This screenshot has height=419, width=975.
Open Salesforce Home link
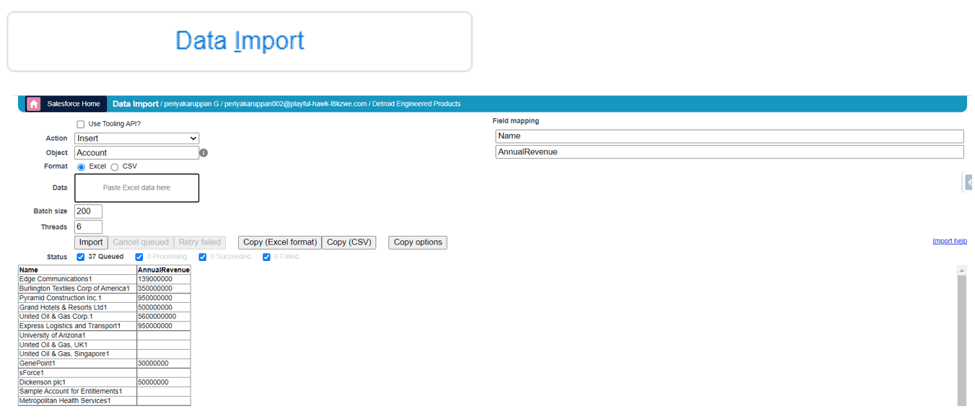[73, 104]
